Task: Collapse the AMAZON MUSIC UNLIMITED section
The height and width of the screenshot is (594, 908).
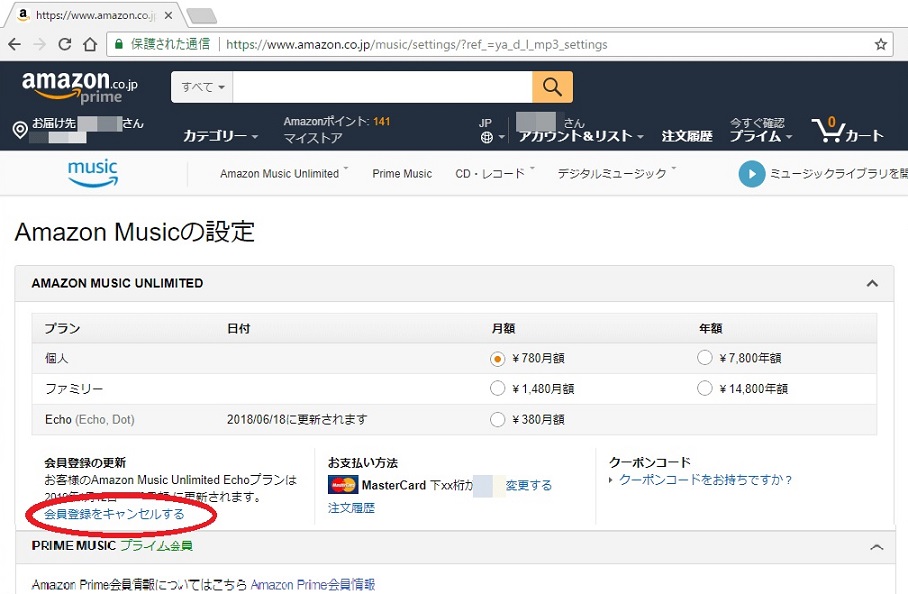Action: (872, 284)
